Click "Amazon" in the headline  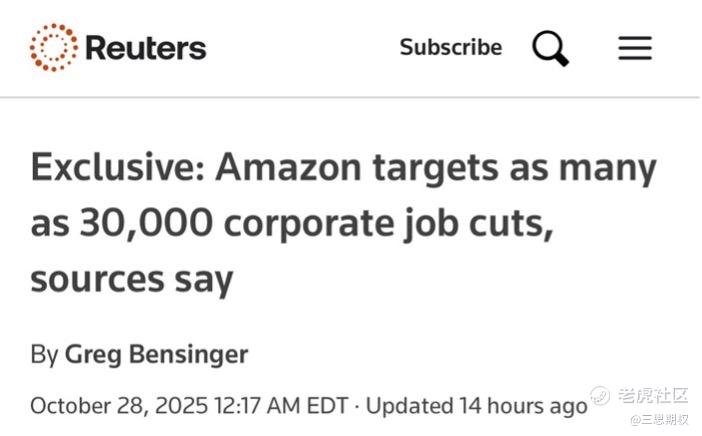tap(291, 167)
